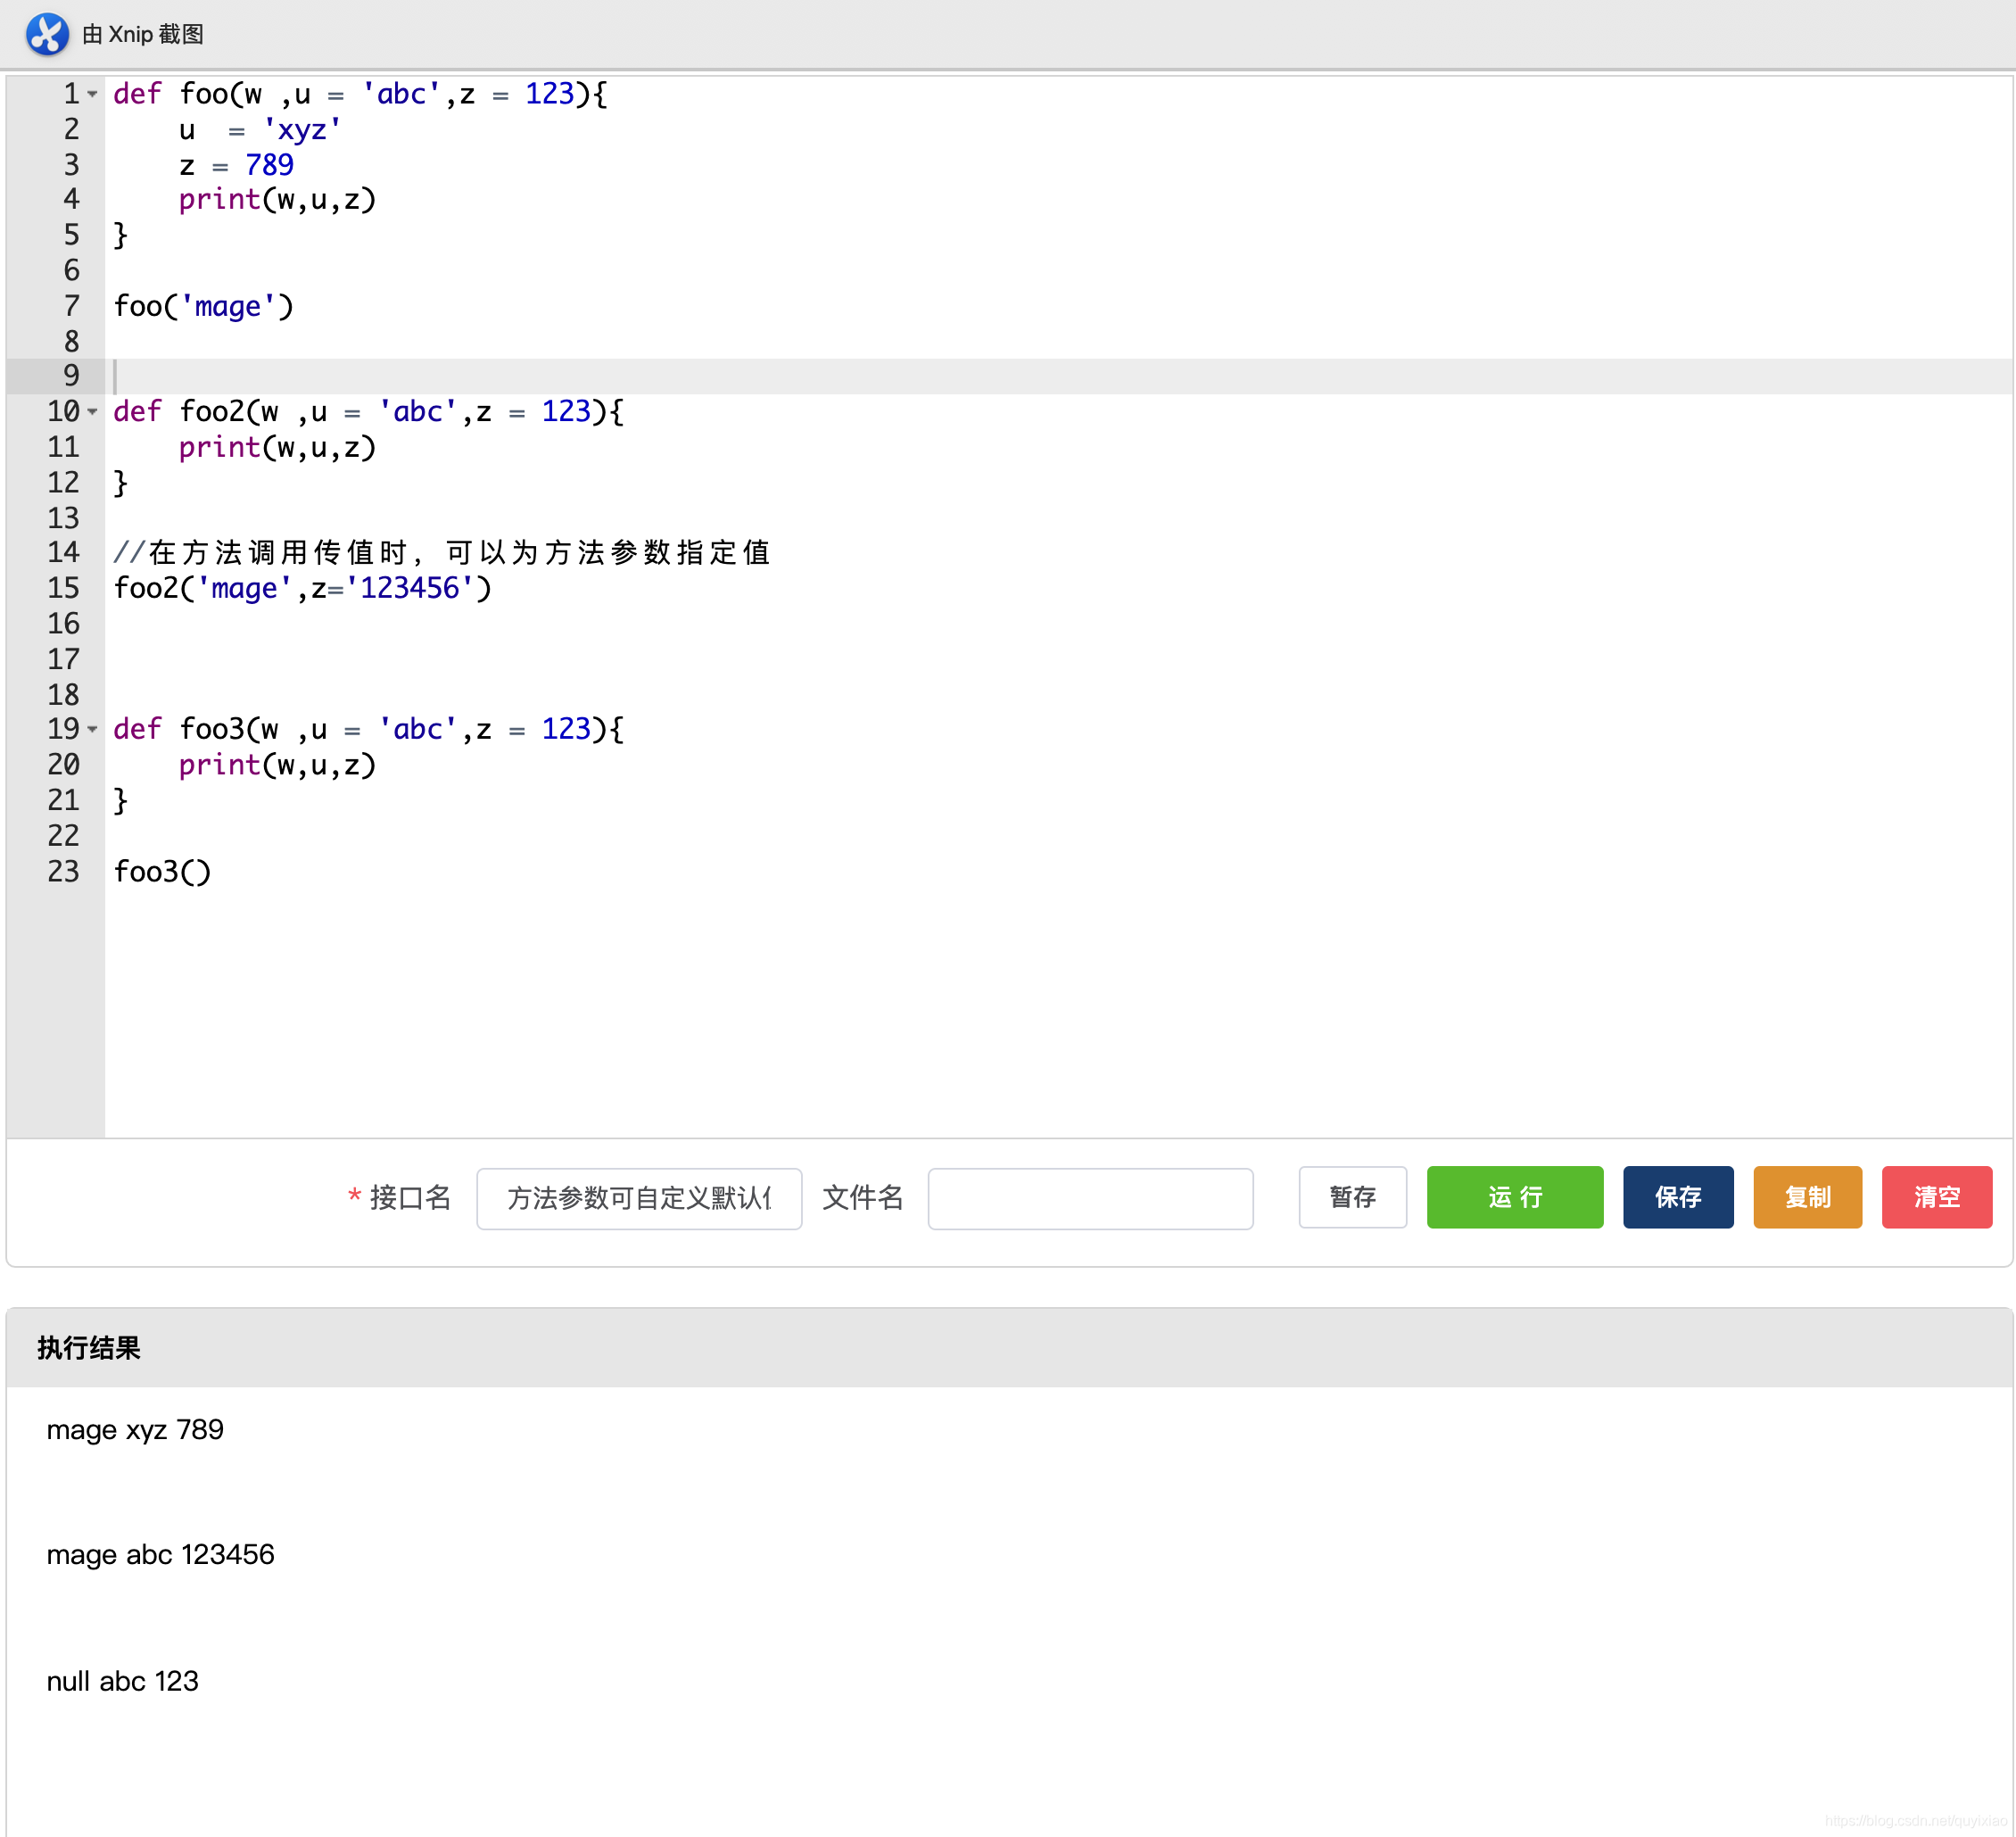Click the 接口名 field label
The image size is (2016, 1837).
(x=410, y=1197)
